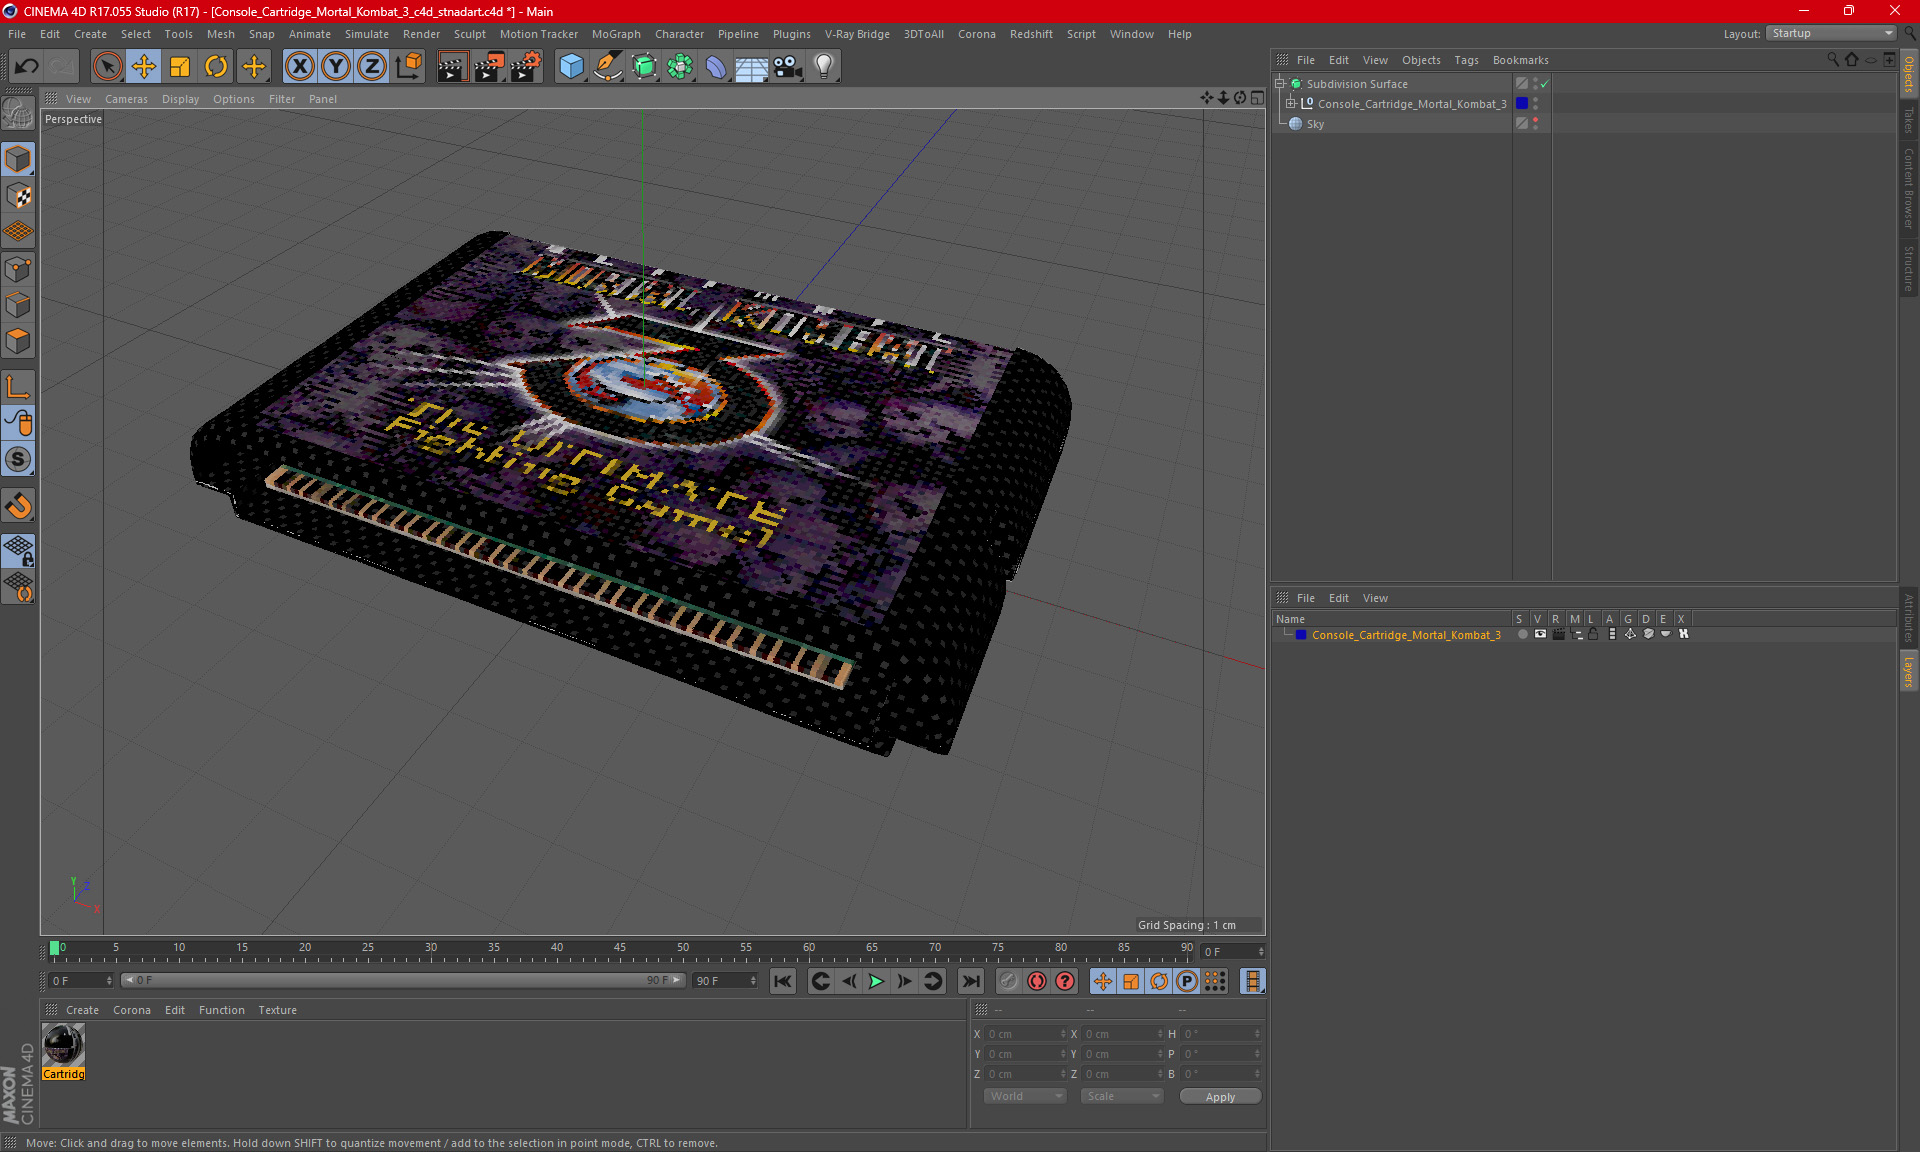
Task: Open the Floor environment icon
Action: (x=752, y=67)
